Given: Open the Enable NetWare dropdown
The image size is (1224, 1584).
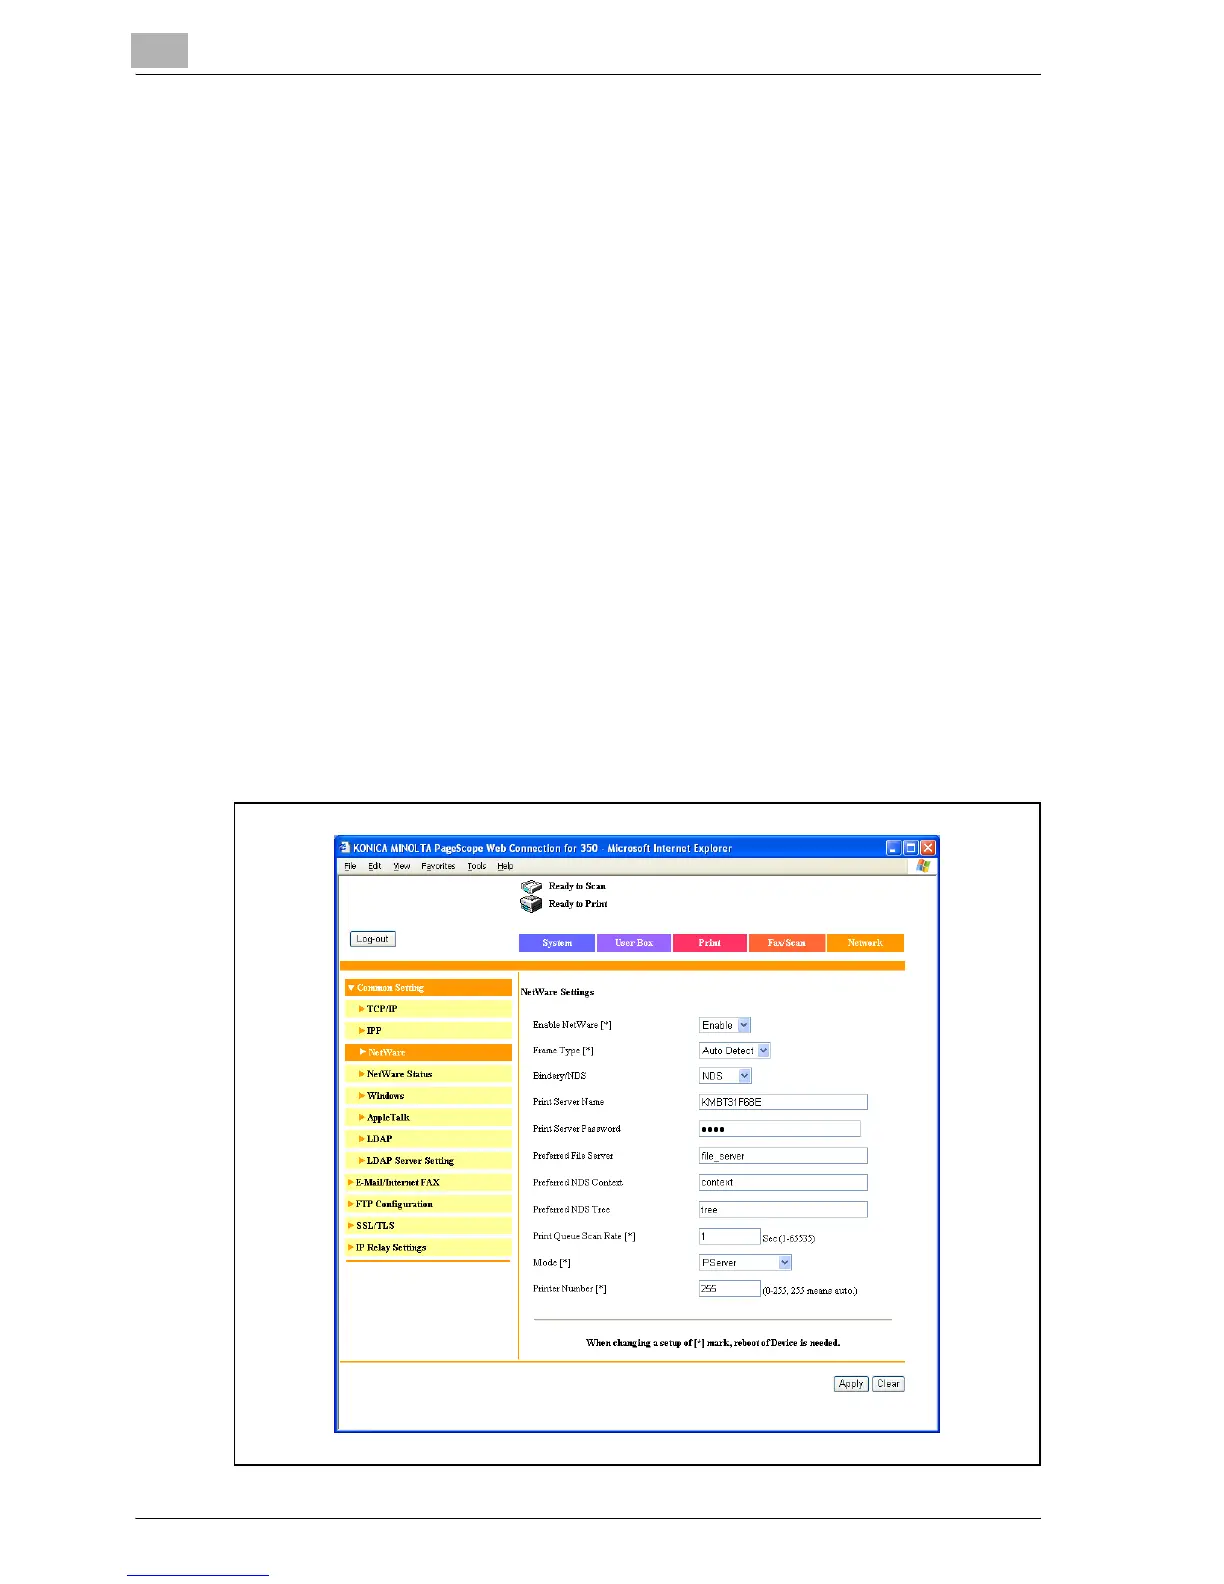Looking at the screenshot, I should pos(725,1025).
